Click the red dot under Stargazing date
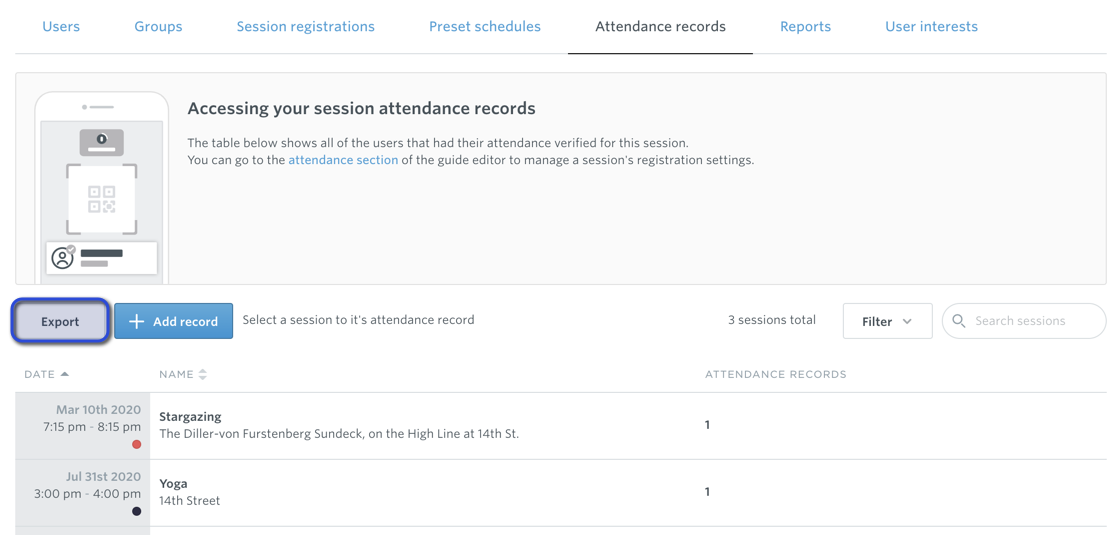 (x=136, y=445)
